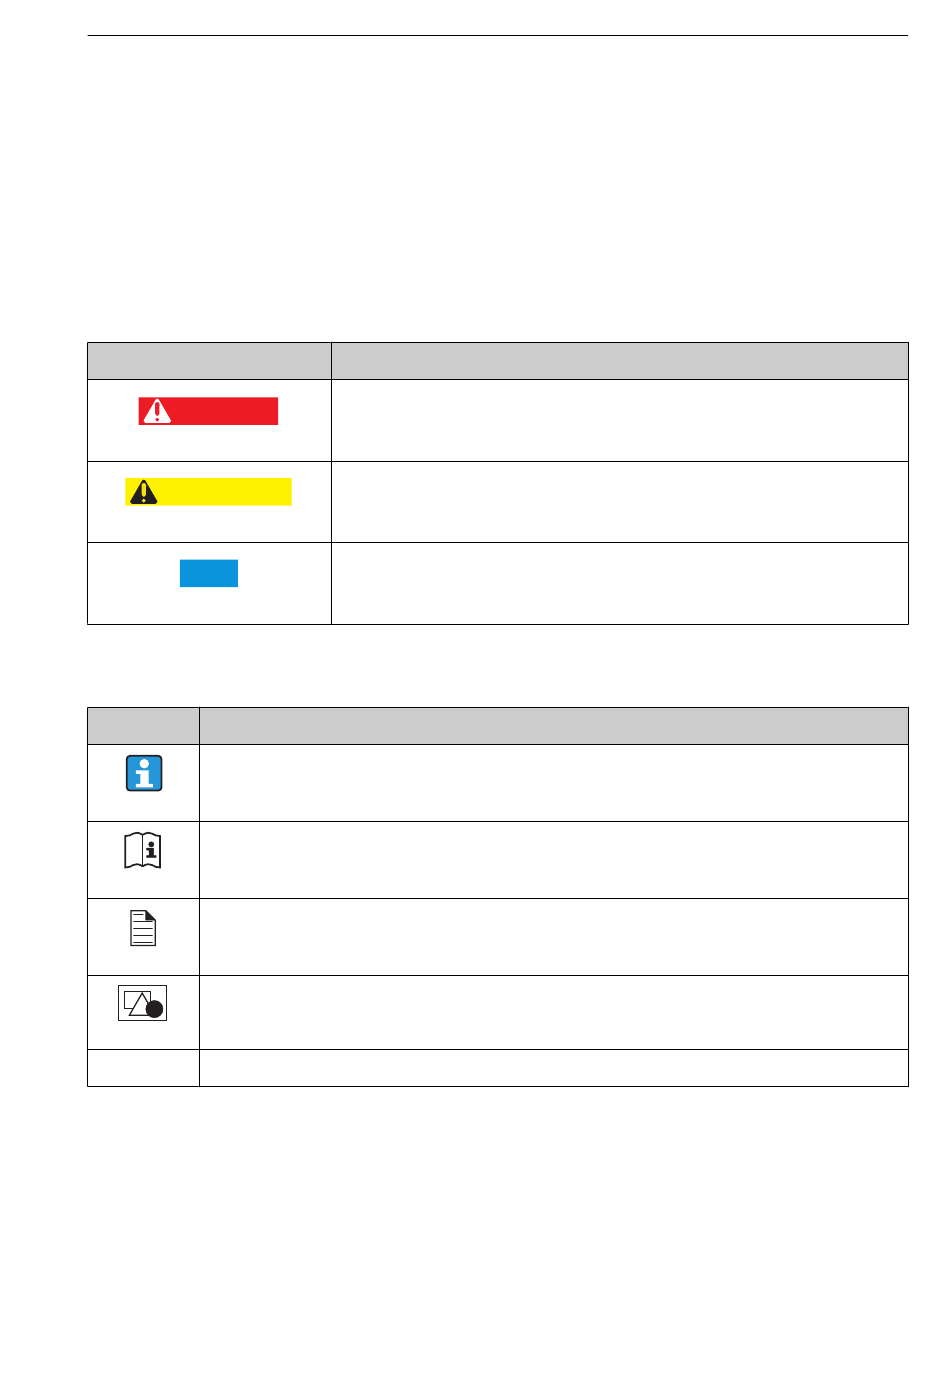Click the blank cell next to graphic shapes icon

[554, 1012]
